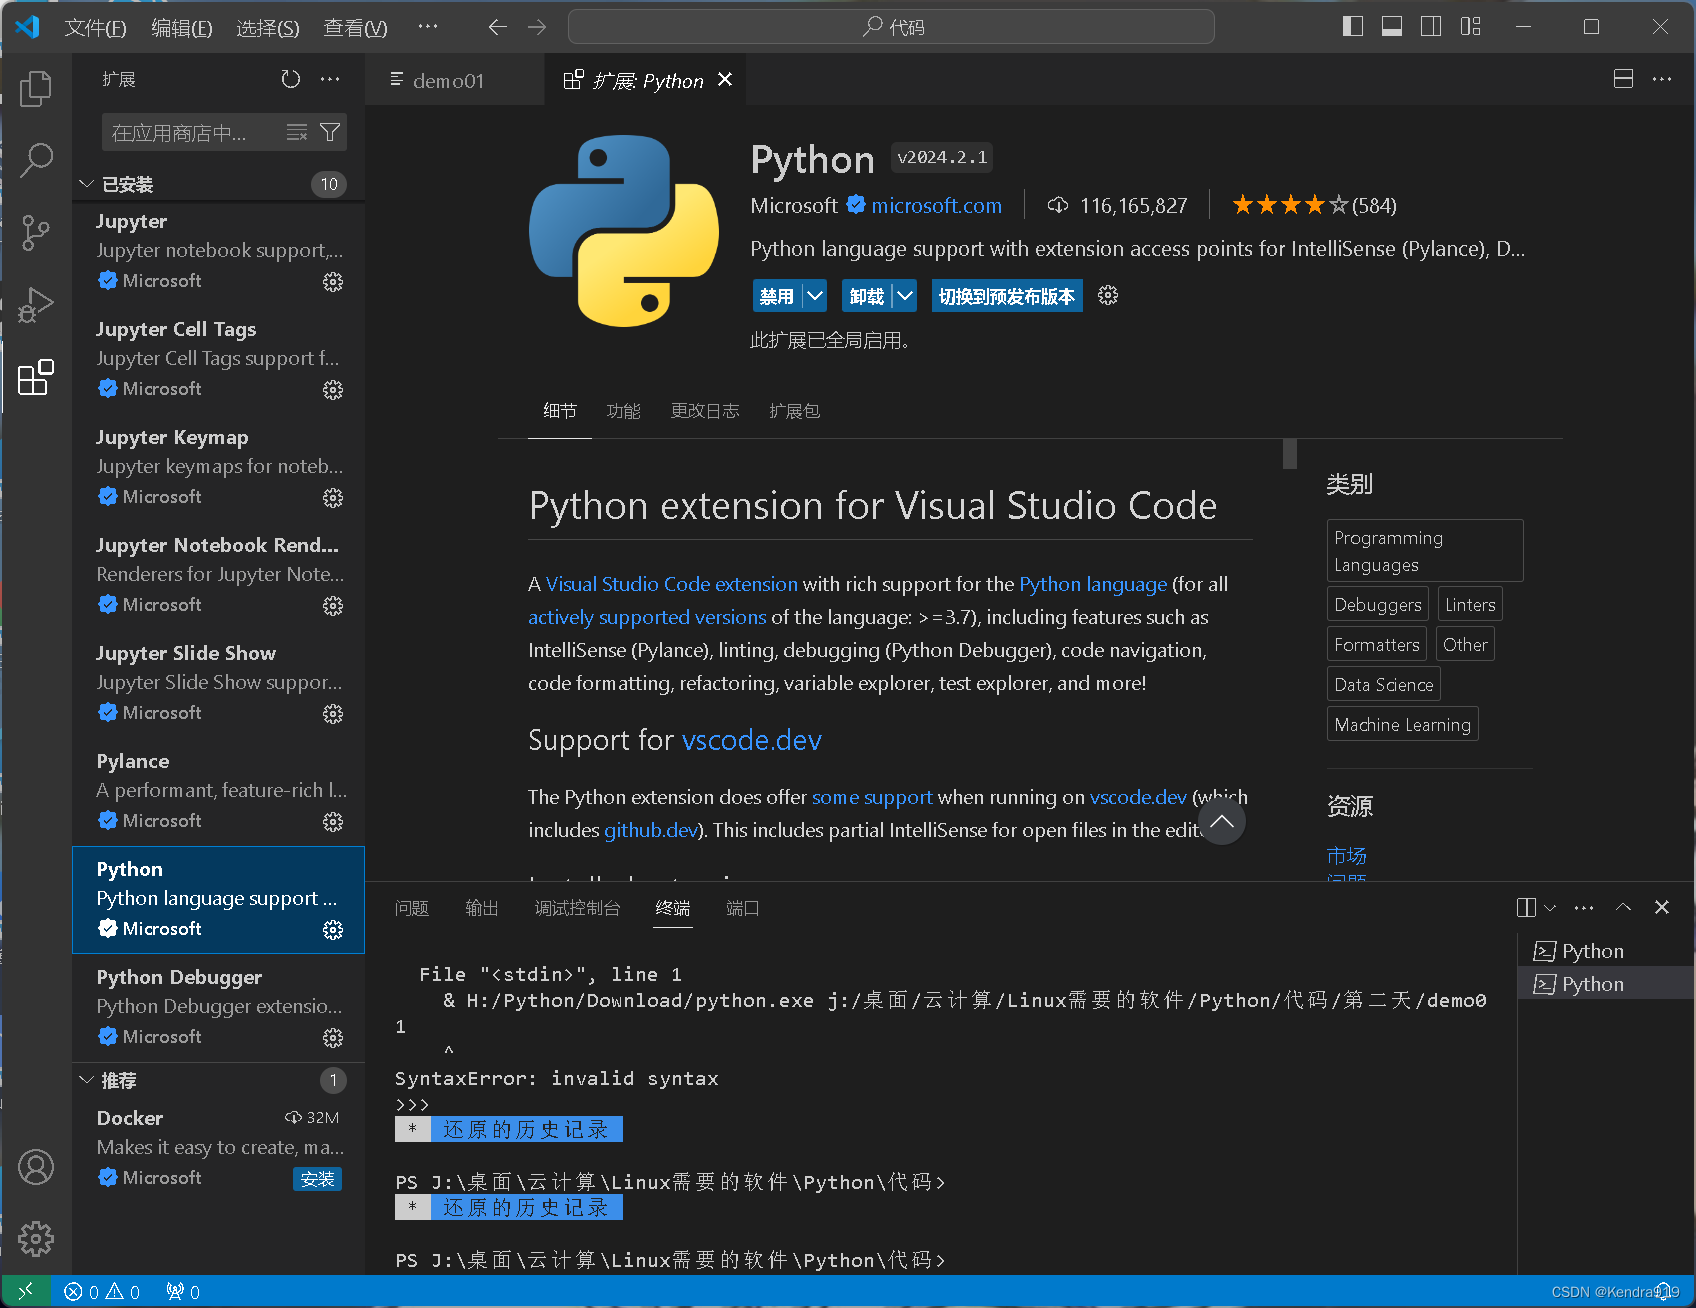
Task: Click the Machine Learning category tag
Action: click(1403, 724)
